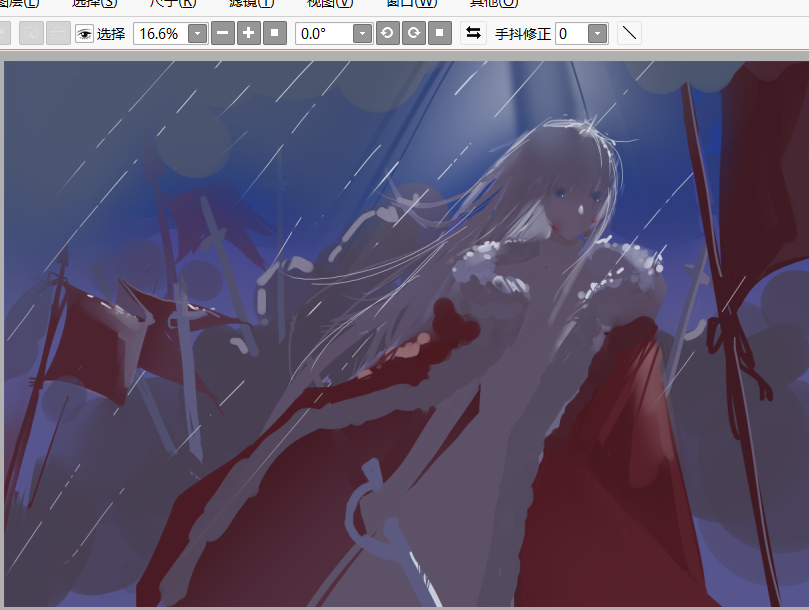Open the 视图(V) view menu

coord(329,3)
